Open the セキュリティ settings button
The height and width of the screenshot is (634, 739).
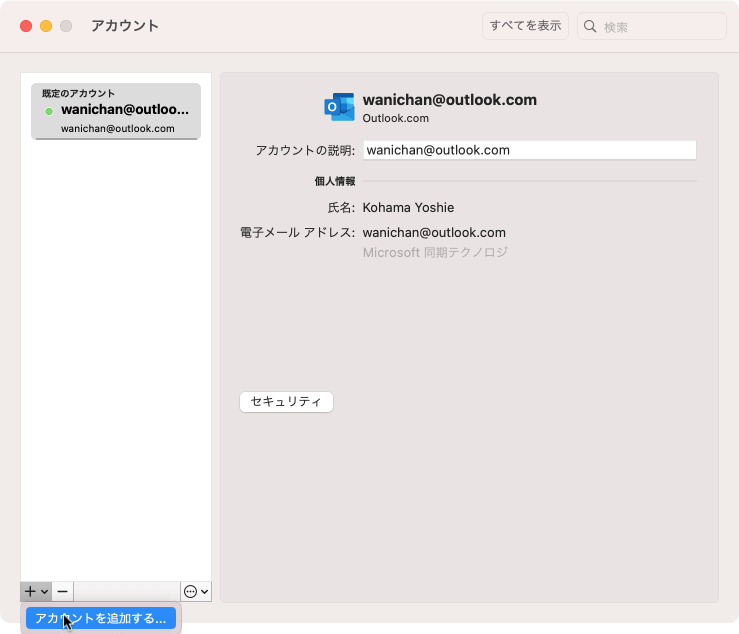286,402
